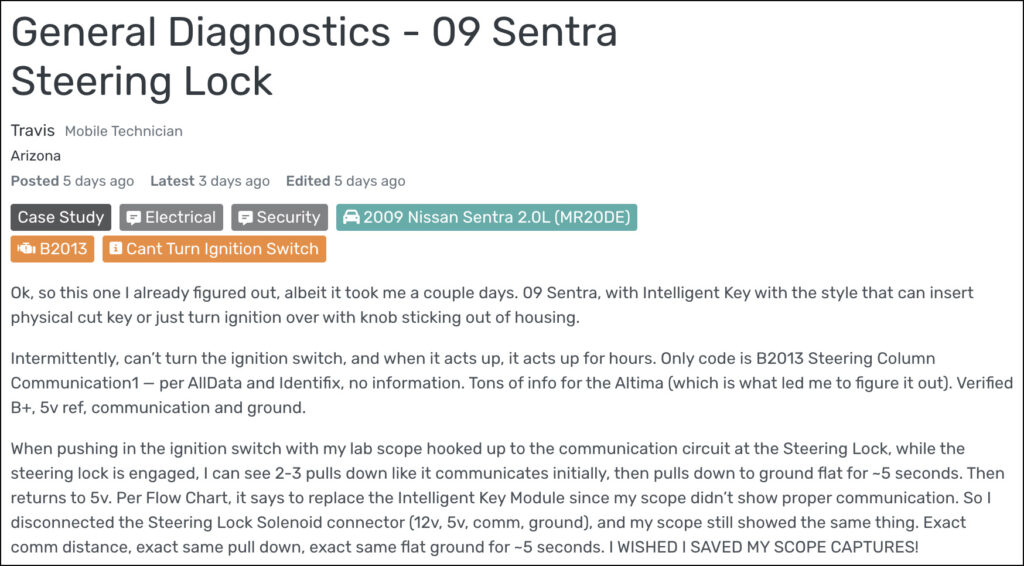
Task: Click the info icon in symptom tag
Action: point(115,248)
